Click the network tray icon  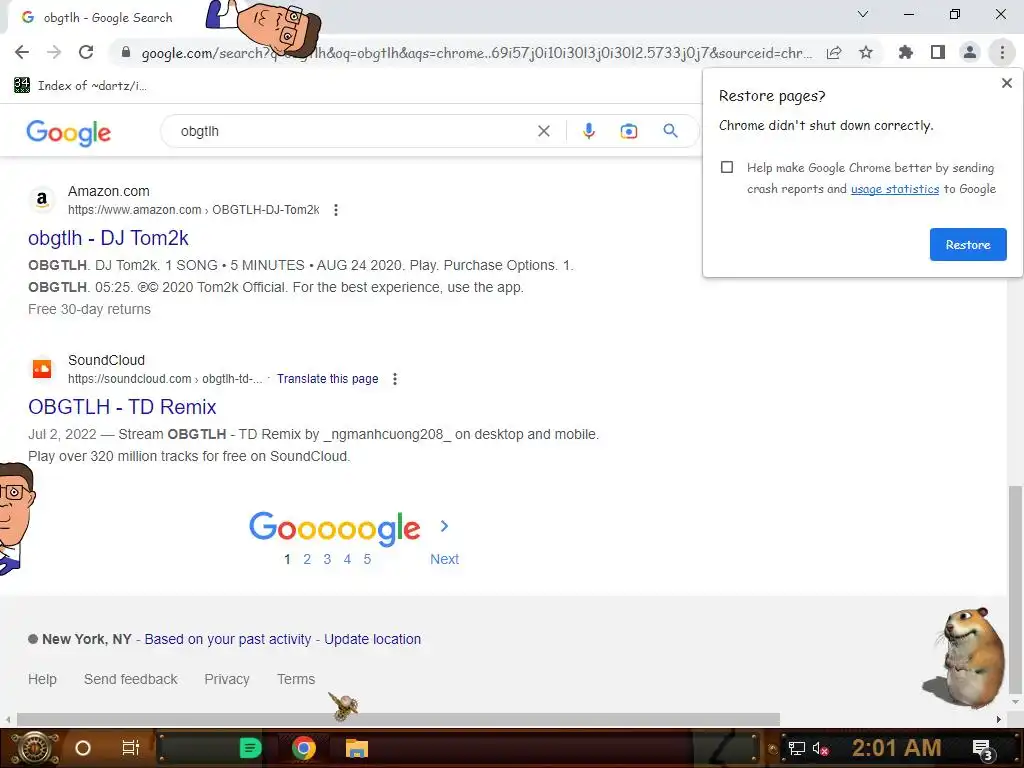[797, 749]
